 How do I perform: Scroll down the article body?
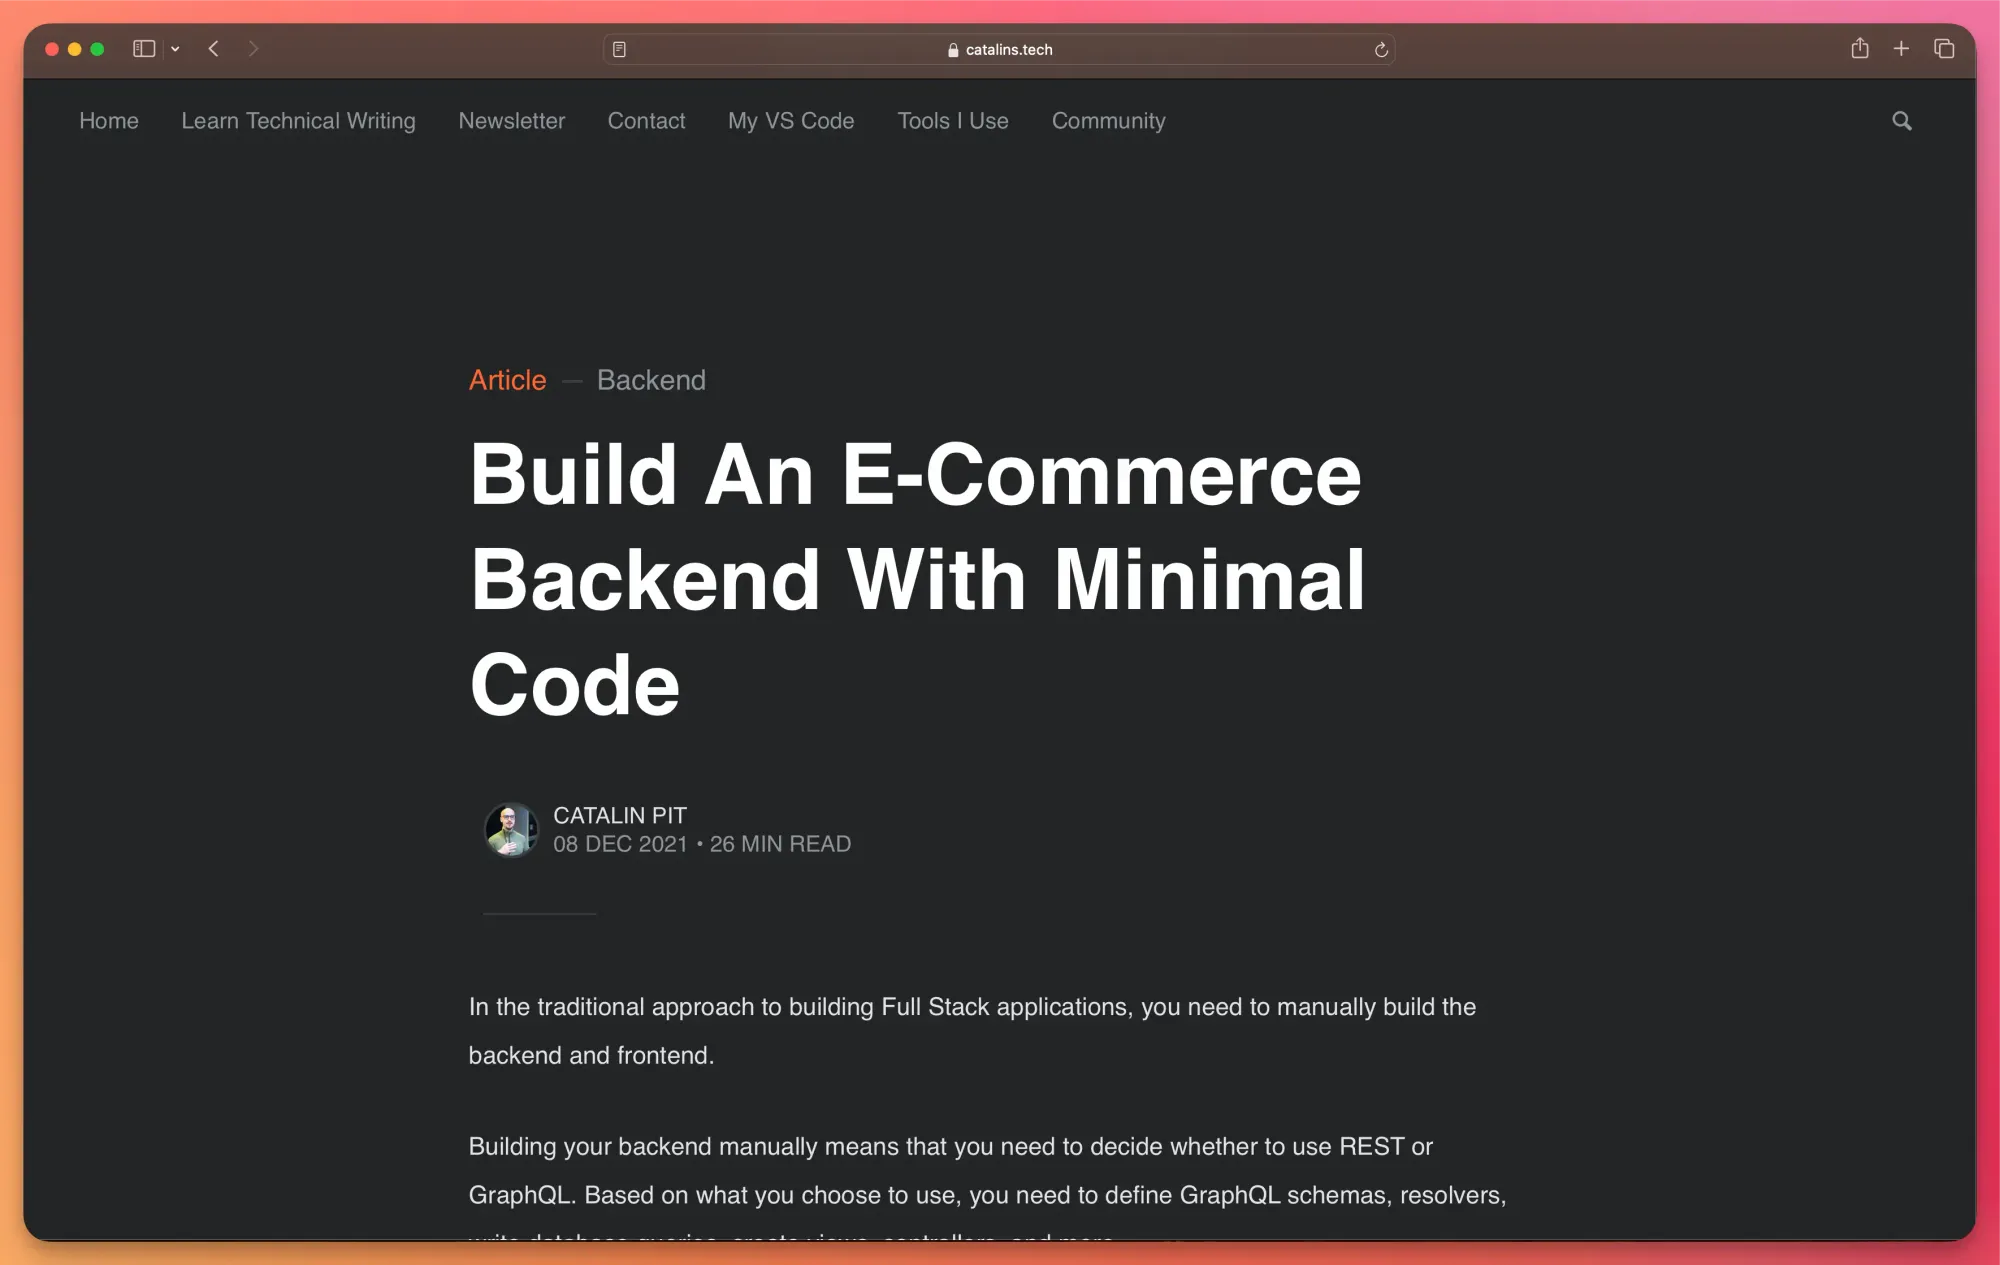pyautogui.click(x=999, y=1093)
